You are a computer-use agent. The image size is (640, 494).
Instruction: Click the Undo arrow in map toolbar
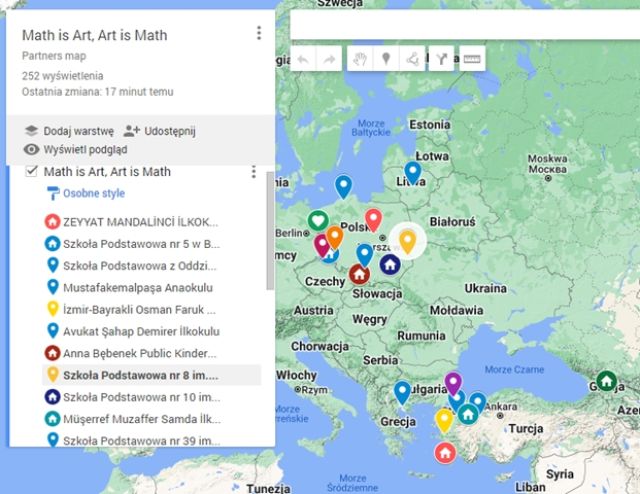tap(303, 60)
